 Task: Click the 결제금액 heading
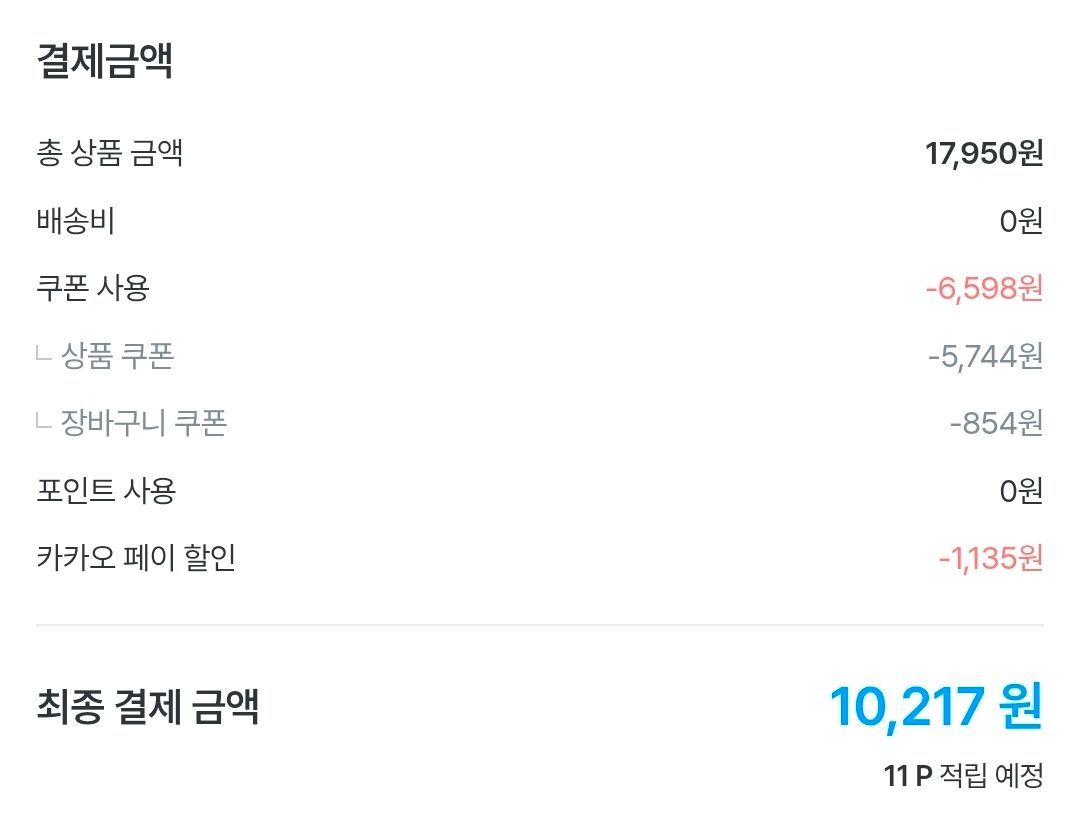(x=104, y=61)
